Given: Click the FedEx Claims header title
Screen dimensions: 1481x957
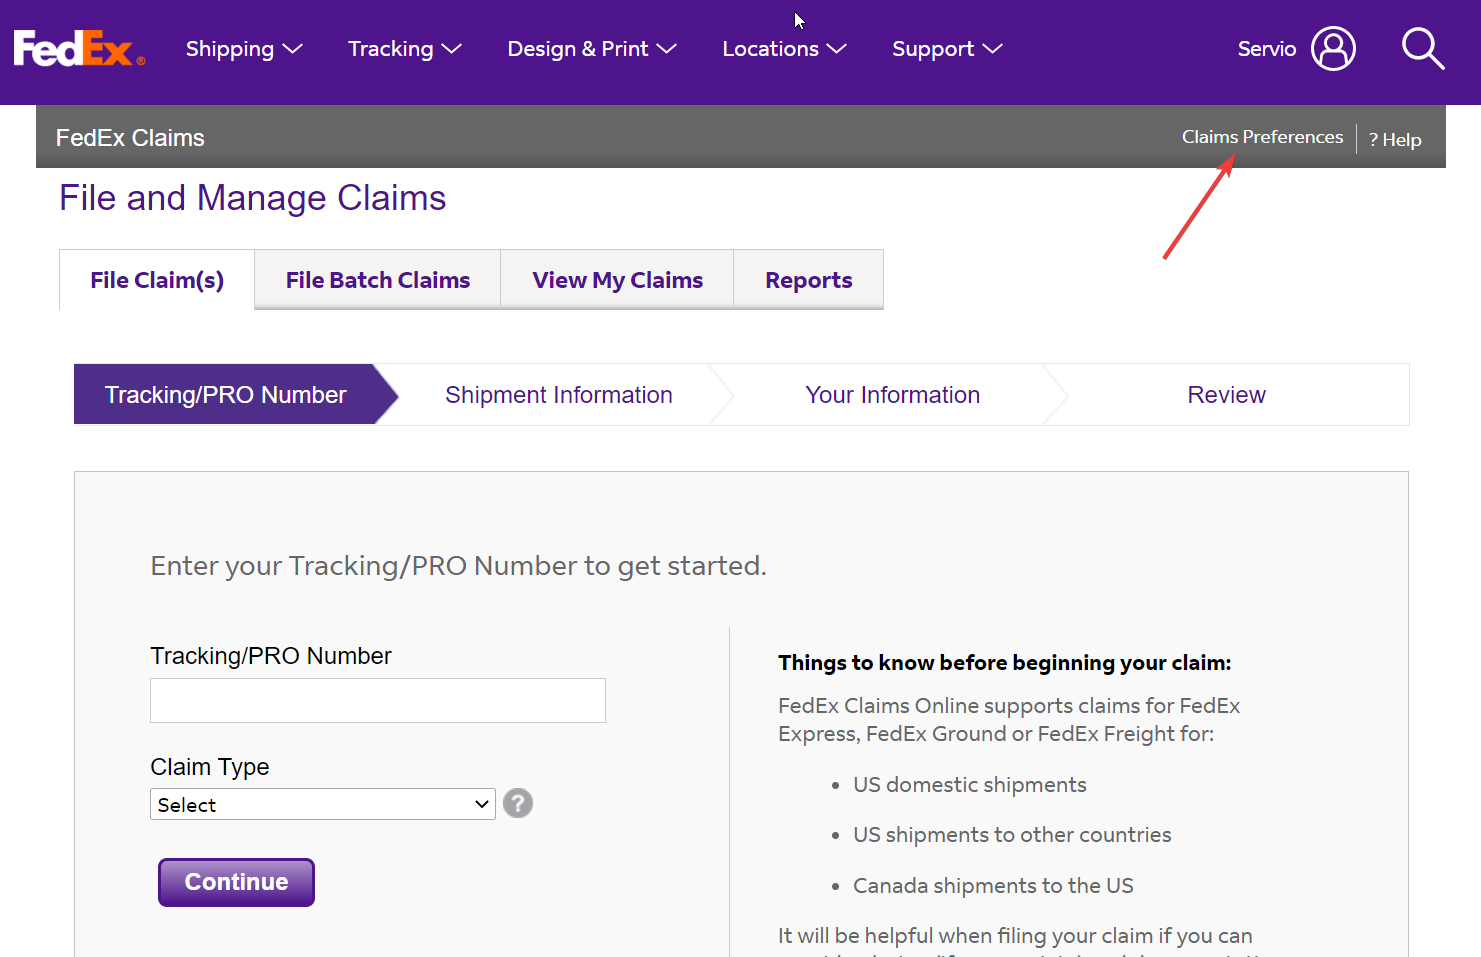Looking at the screenshot, I should click(130, 138).
